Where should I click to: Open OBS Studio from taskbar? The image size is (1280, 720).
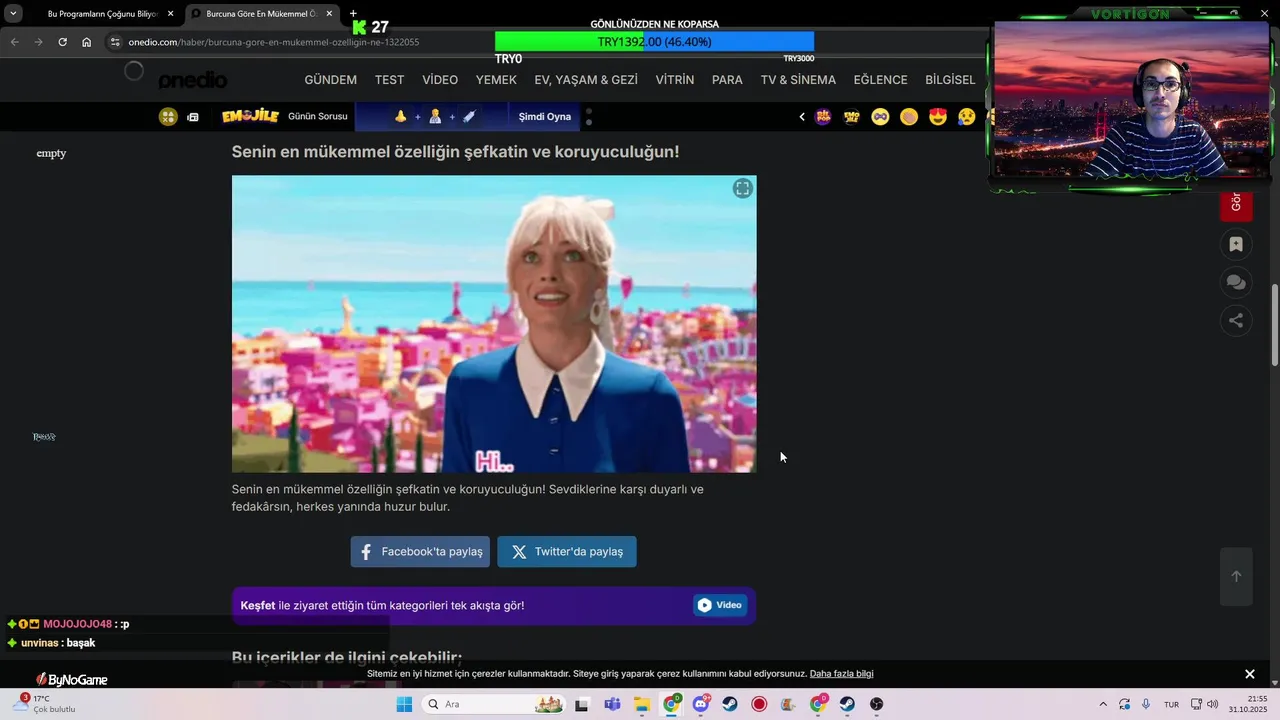[x=877, y=705]
